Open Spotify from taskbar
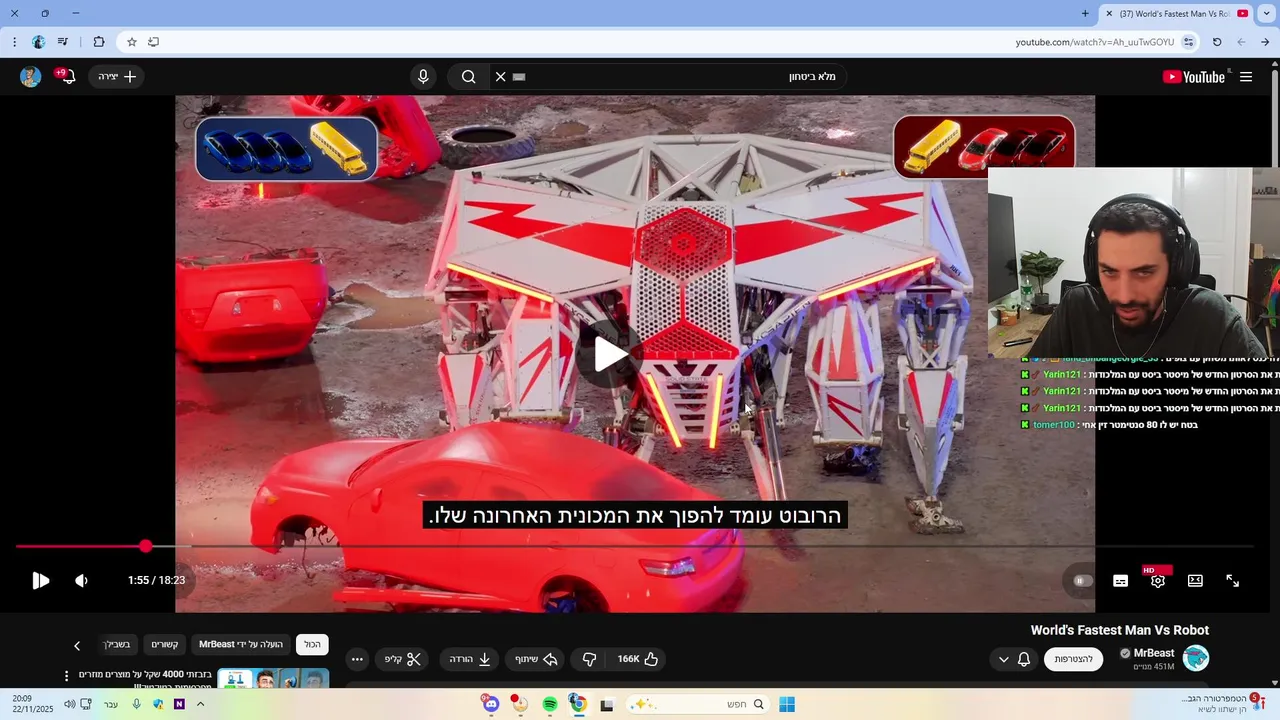The width and height of the screenshot is (1280, 720). tap(549, 704)
